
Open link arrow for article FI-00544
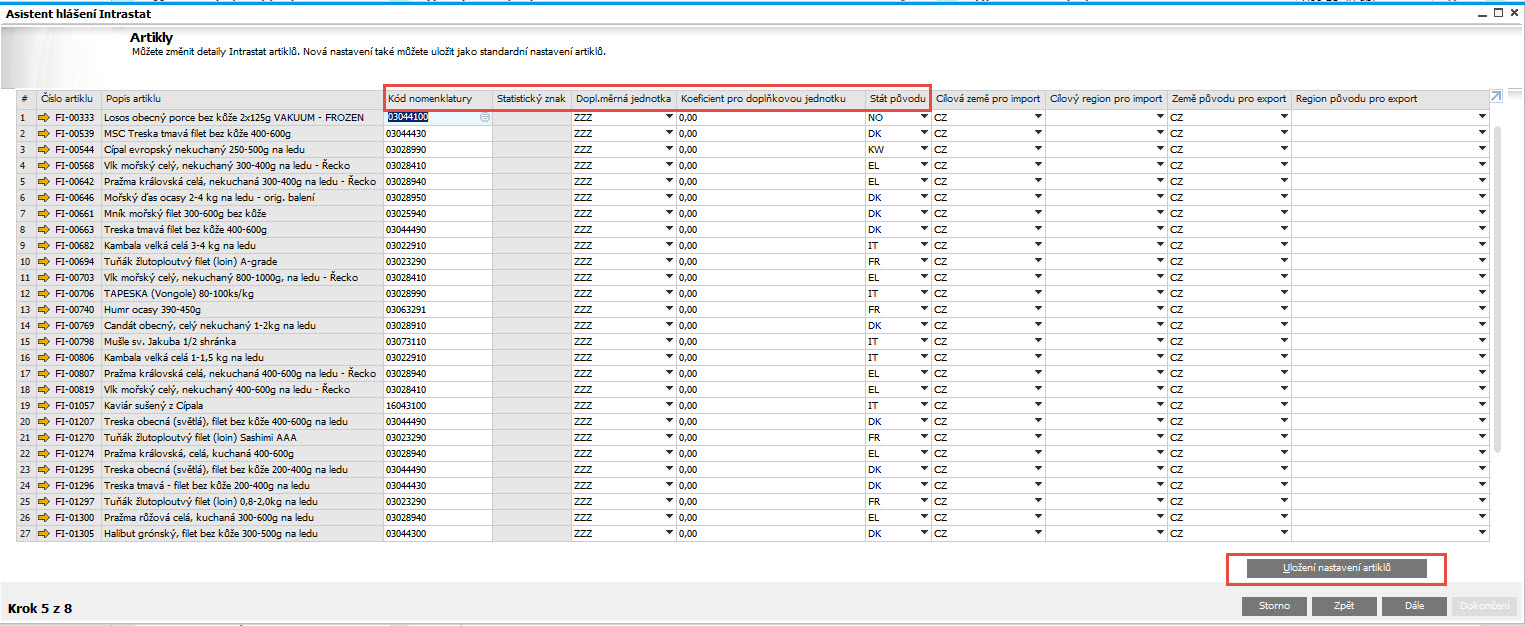coord(45,149)
